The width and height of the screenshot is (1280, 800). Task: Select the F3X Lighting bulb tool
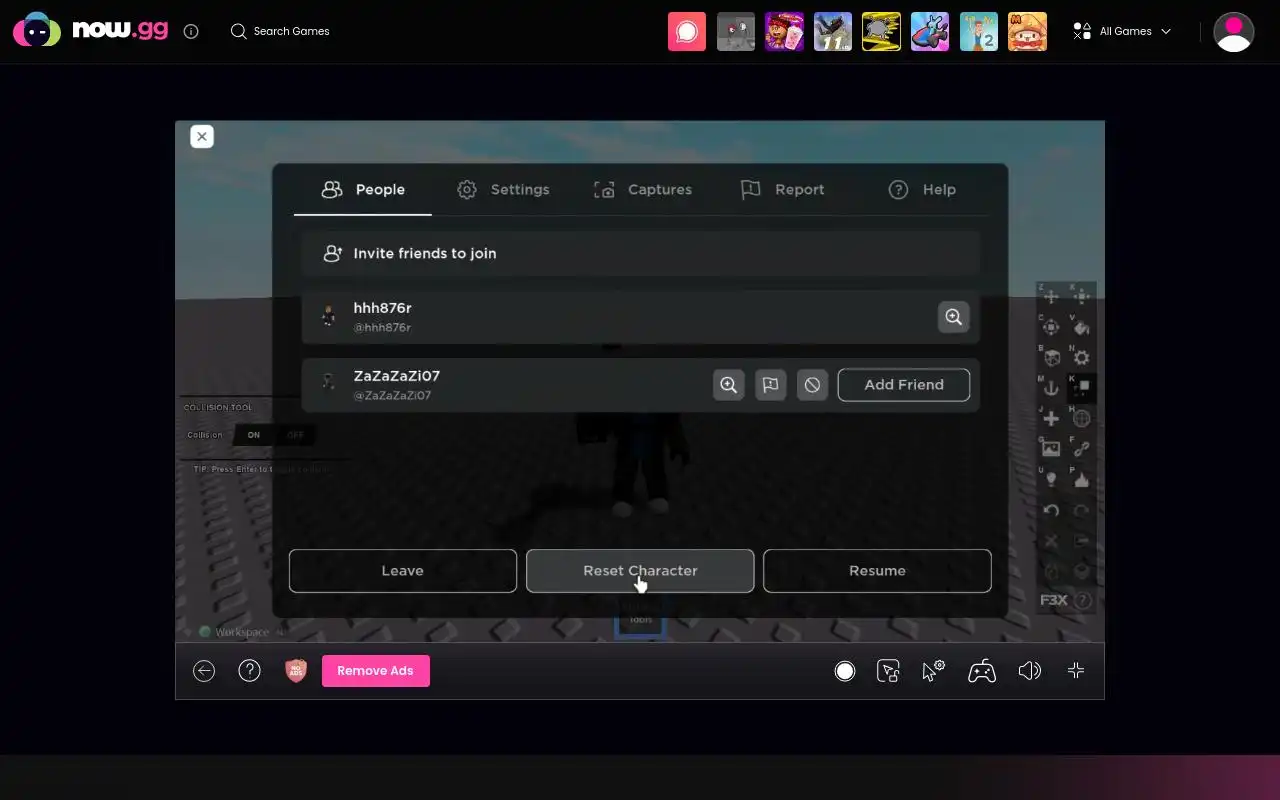click(x=1051, y=479)
